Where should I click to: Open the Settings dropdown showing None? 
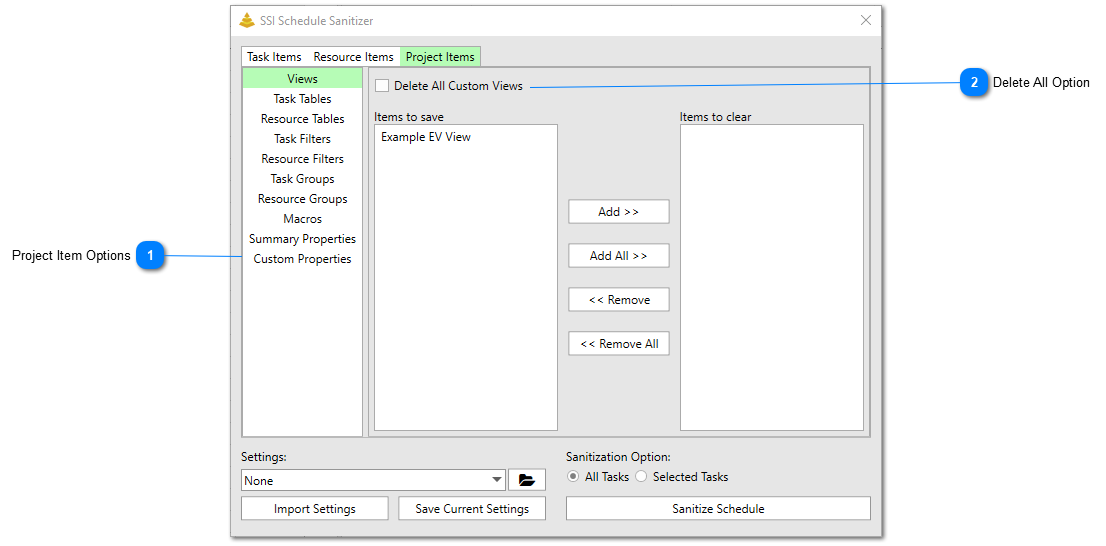tap(373, 480)
